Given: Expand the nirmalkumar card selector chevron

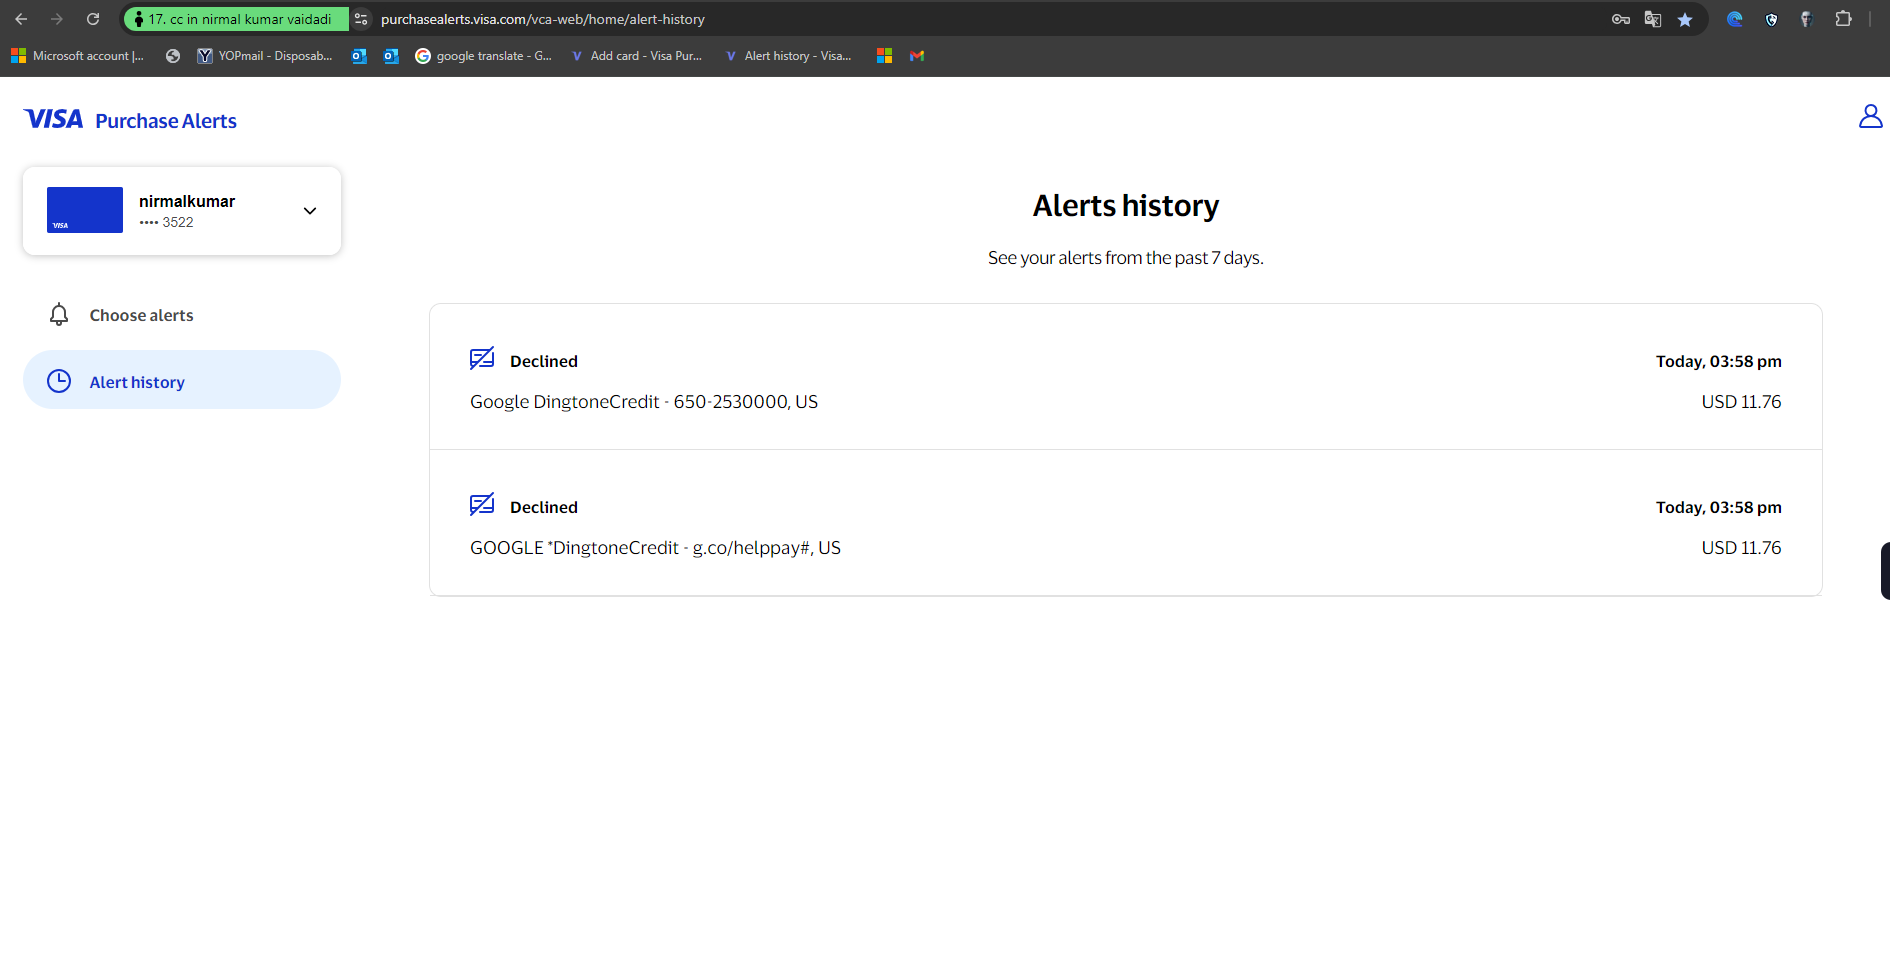Looking at the screenshot, I should 310,211.
